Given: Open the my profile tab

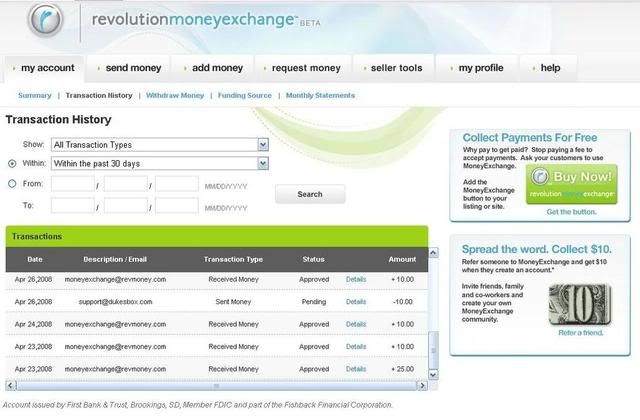Looking at the screenshot, I should click(x=477, y=68).
